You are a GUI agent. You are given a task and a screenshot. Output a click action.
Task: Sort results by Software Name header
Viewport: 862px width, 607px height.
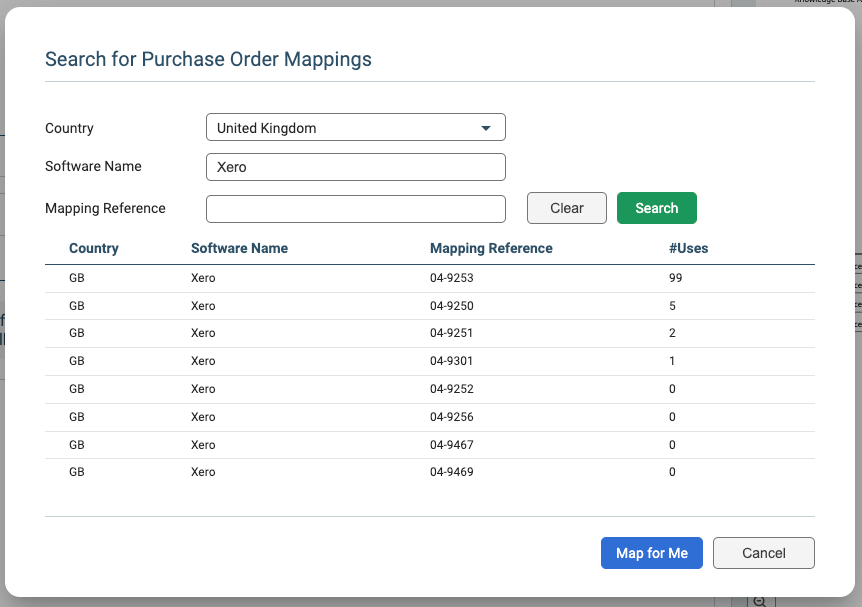tap(240, 248)
